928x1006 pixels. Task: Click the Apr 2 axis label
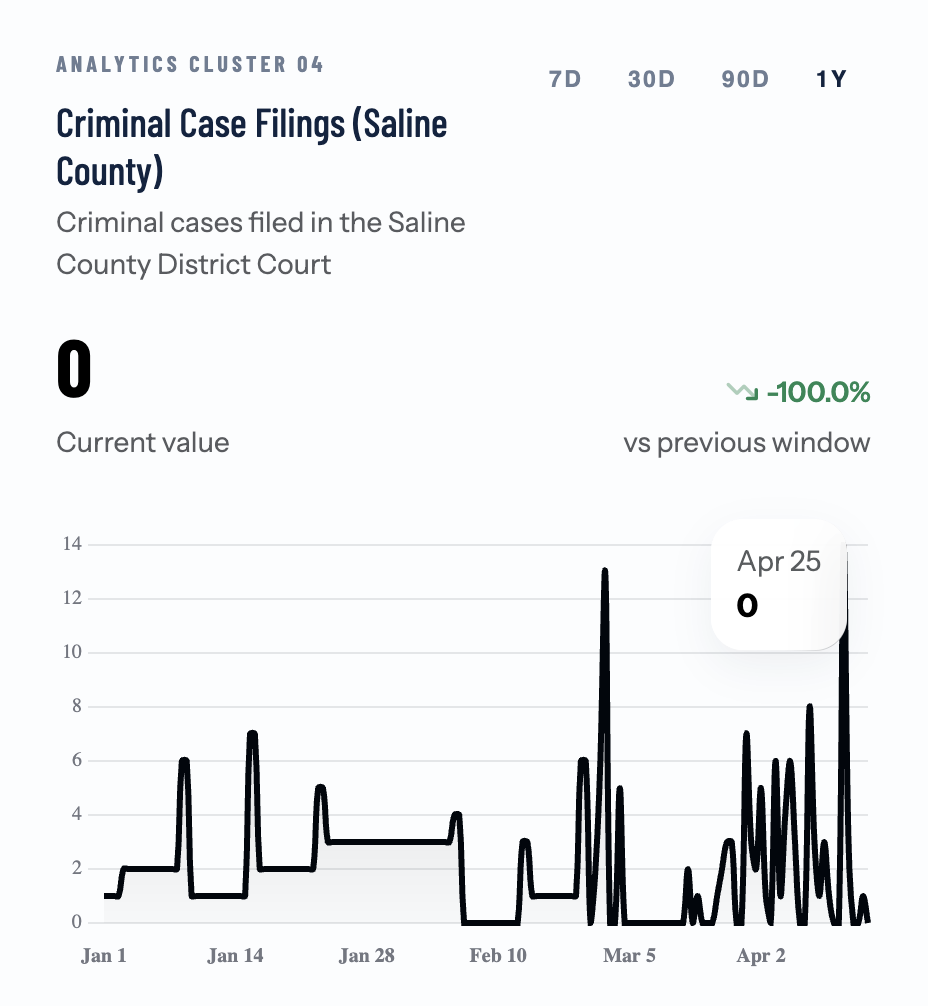pos(760,956)
